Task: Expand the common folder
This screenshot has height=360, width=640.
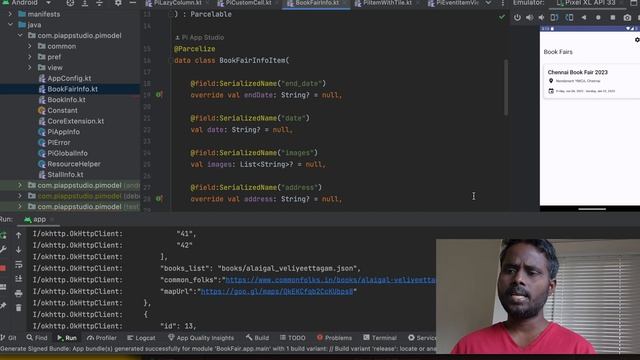Action: click(x=29, y=46)
